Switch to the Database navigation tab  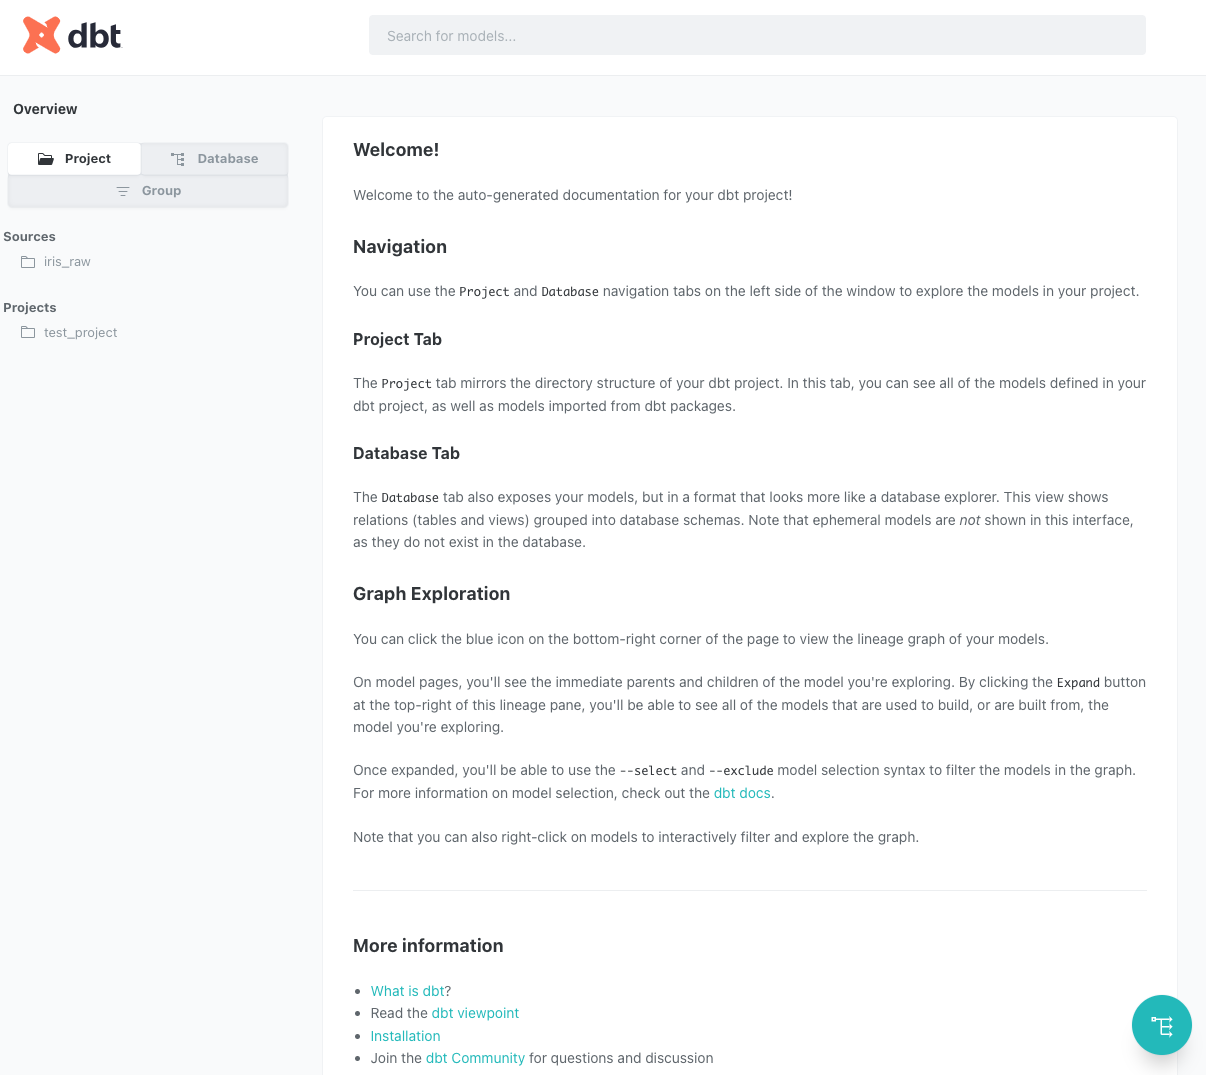[x=215, y=159]
